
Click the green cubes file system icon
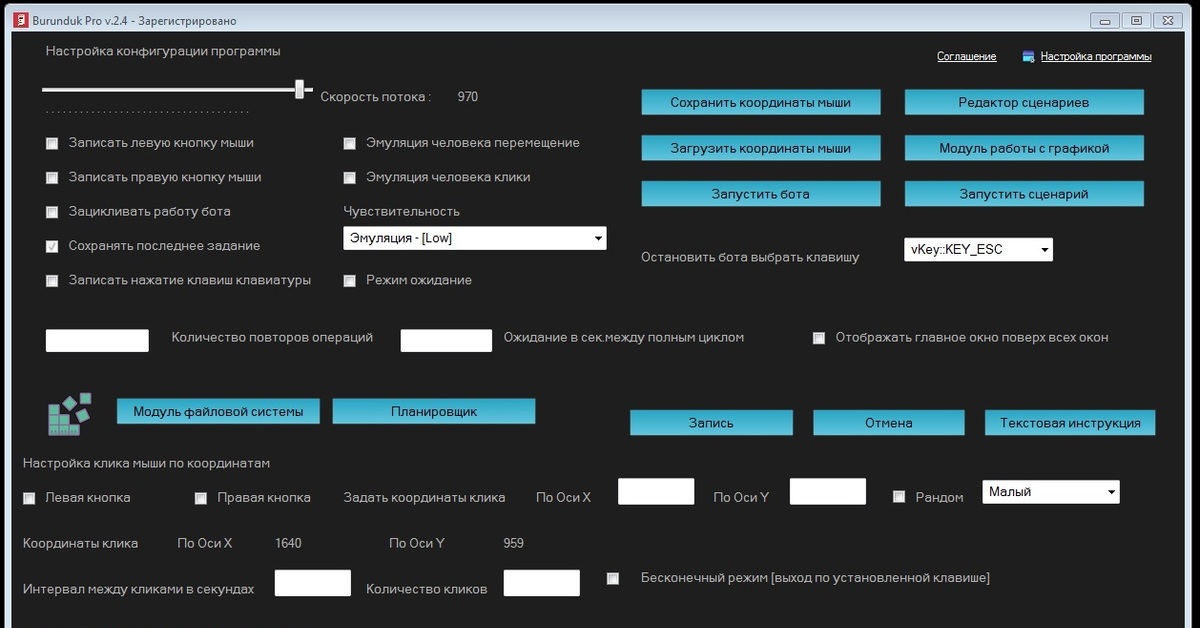pos(70,414)
